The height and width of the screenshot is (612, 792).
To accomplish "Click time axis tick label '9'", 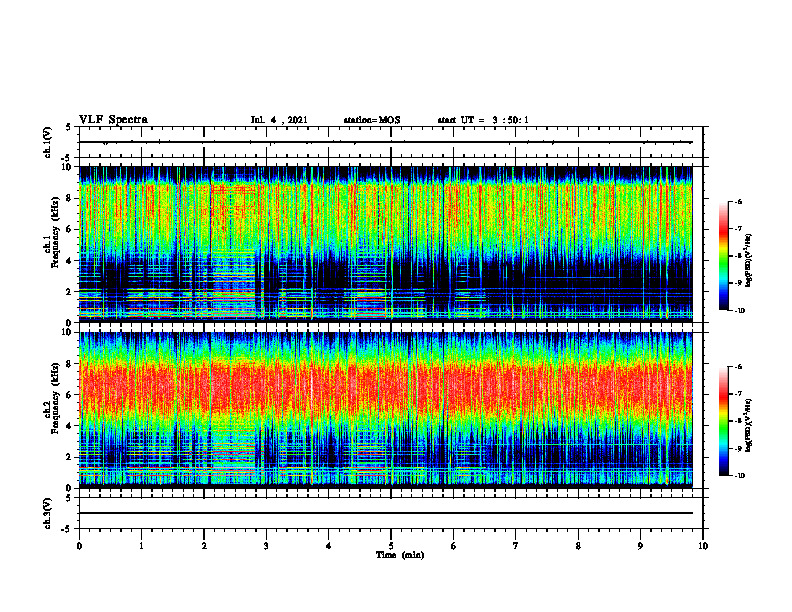I will [x=640, y=546].
